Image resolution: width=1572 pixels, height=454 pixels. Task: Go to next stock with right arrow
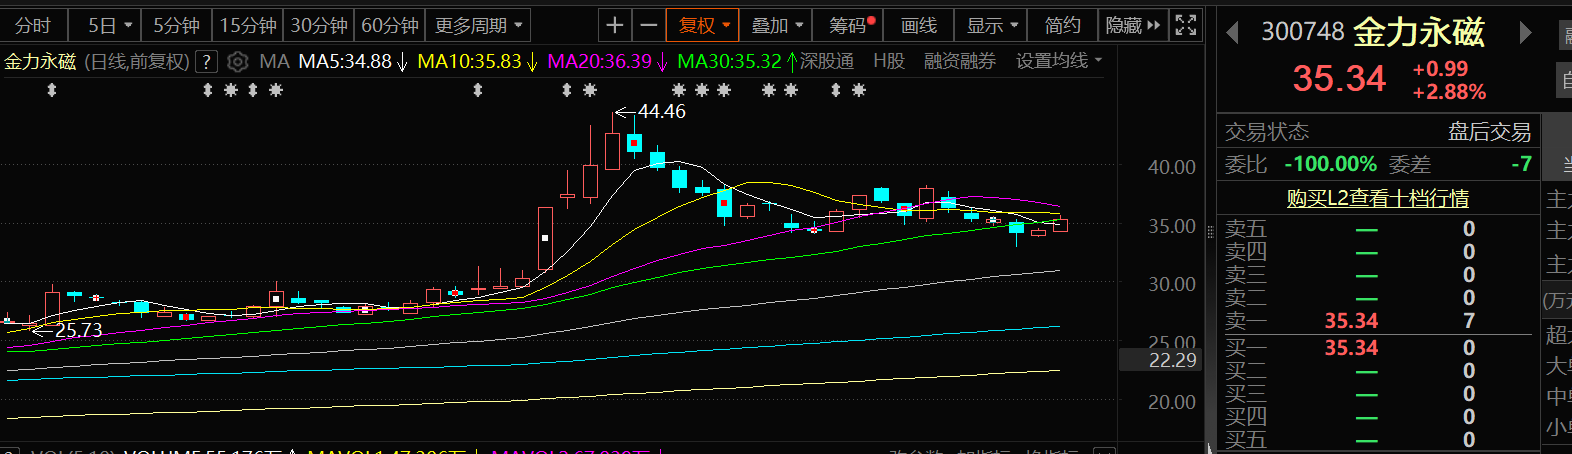(1525, 33)
